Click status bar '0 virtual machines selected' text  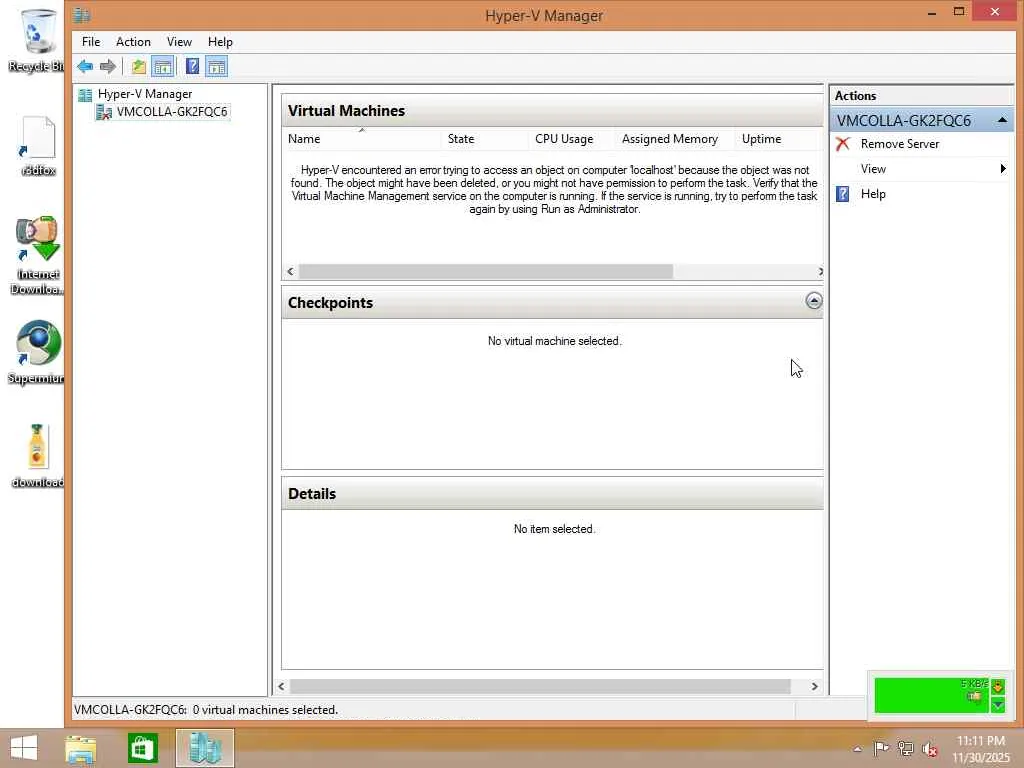pyautogui.click(x=265, y=710)
